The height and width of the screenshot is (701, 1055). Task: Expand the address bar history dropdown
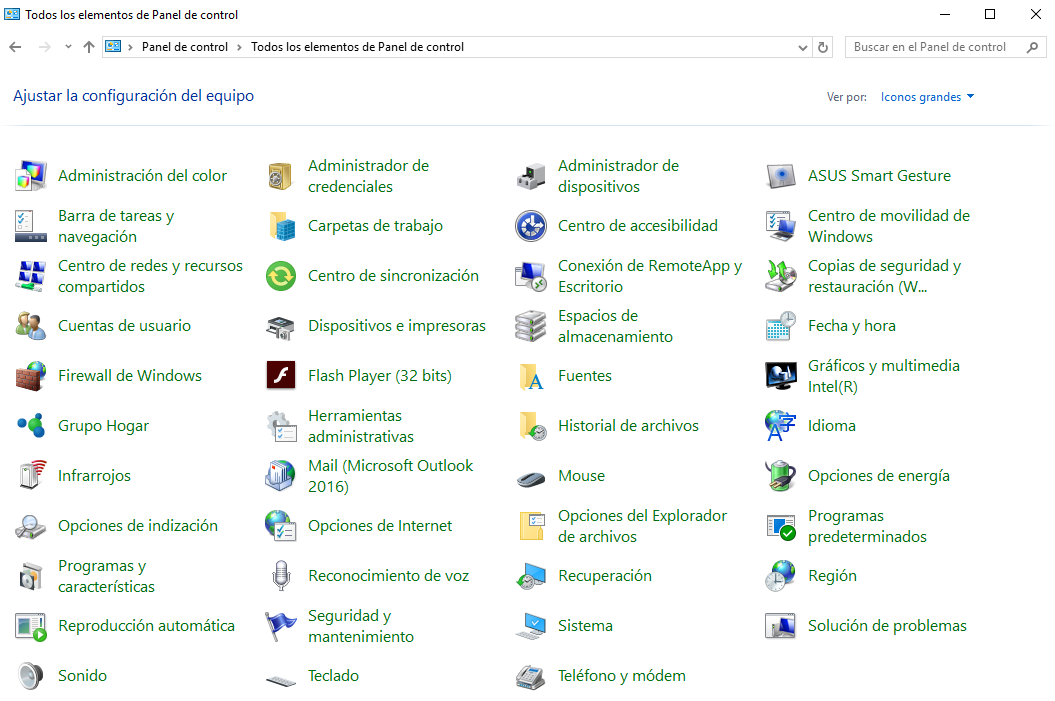(x=801, y=46)
